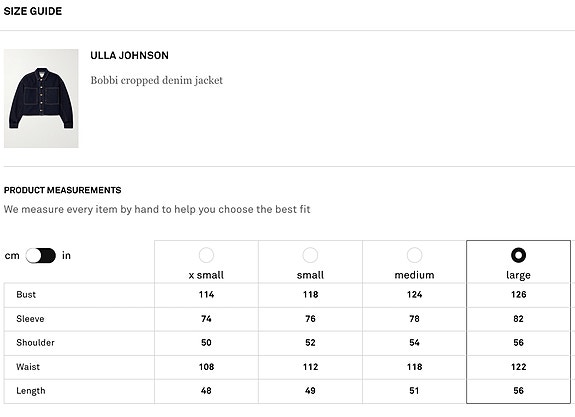
Task: Open the denim jacket product thumbnail
Action: coord(41,98)
